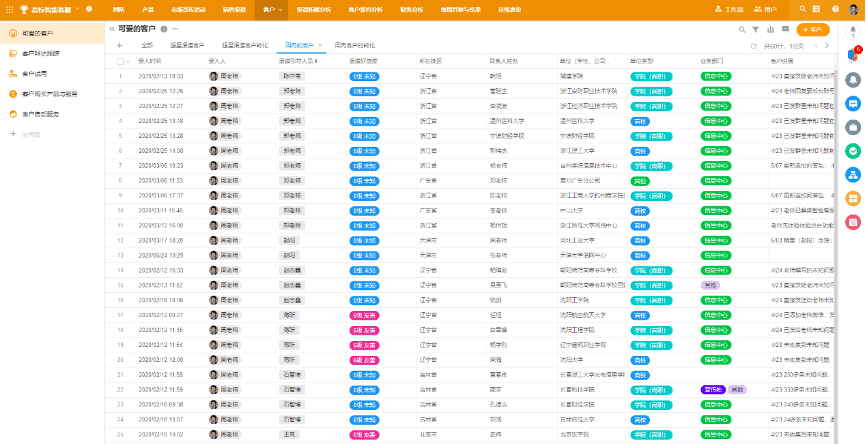Open row 1 dated 2020/02/13 10:33

[x=471, y=76]
